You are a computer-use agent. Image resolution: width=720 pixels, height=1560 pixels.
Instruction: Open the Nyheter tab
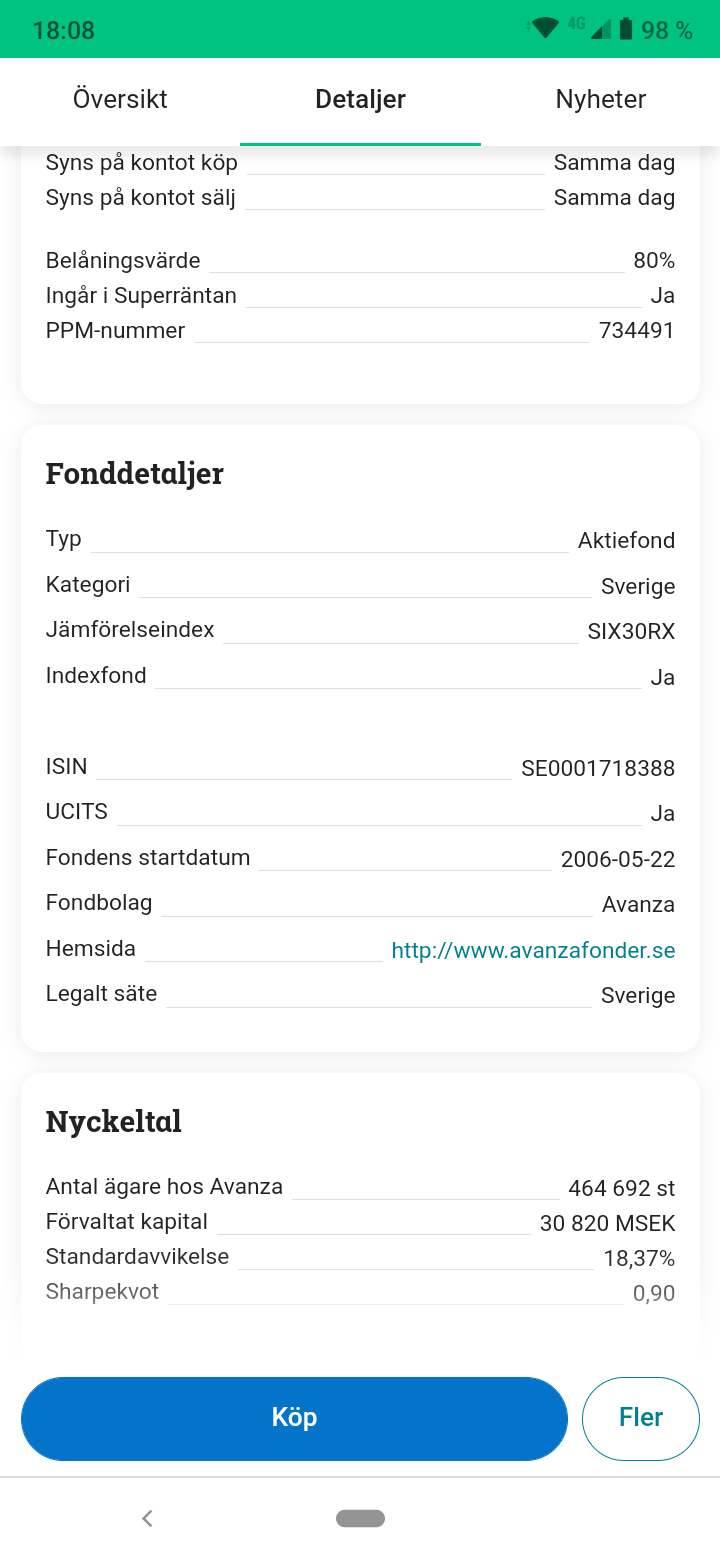coord(600,99)
